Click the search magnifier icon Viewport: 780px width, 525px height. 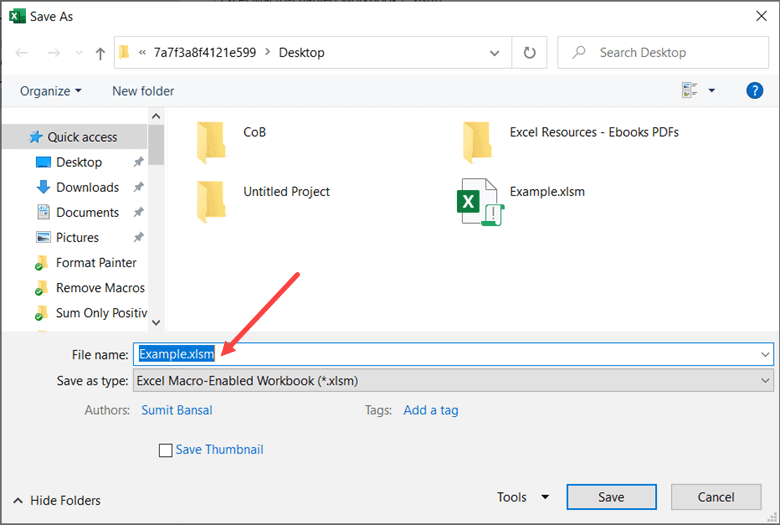(579, 52)
